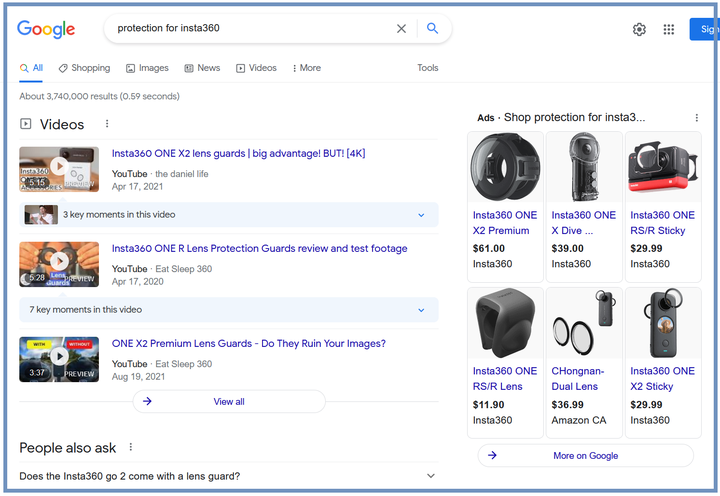Expand the 7 key moments in this video
The image size is (720, 496).
coord(229,310)
